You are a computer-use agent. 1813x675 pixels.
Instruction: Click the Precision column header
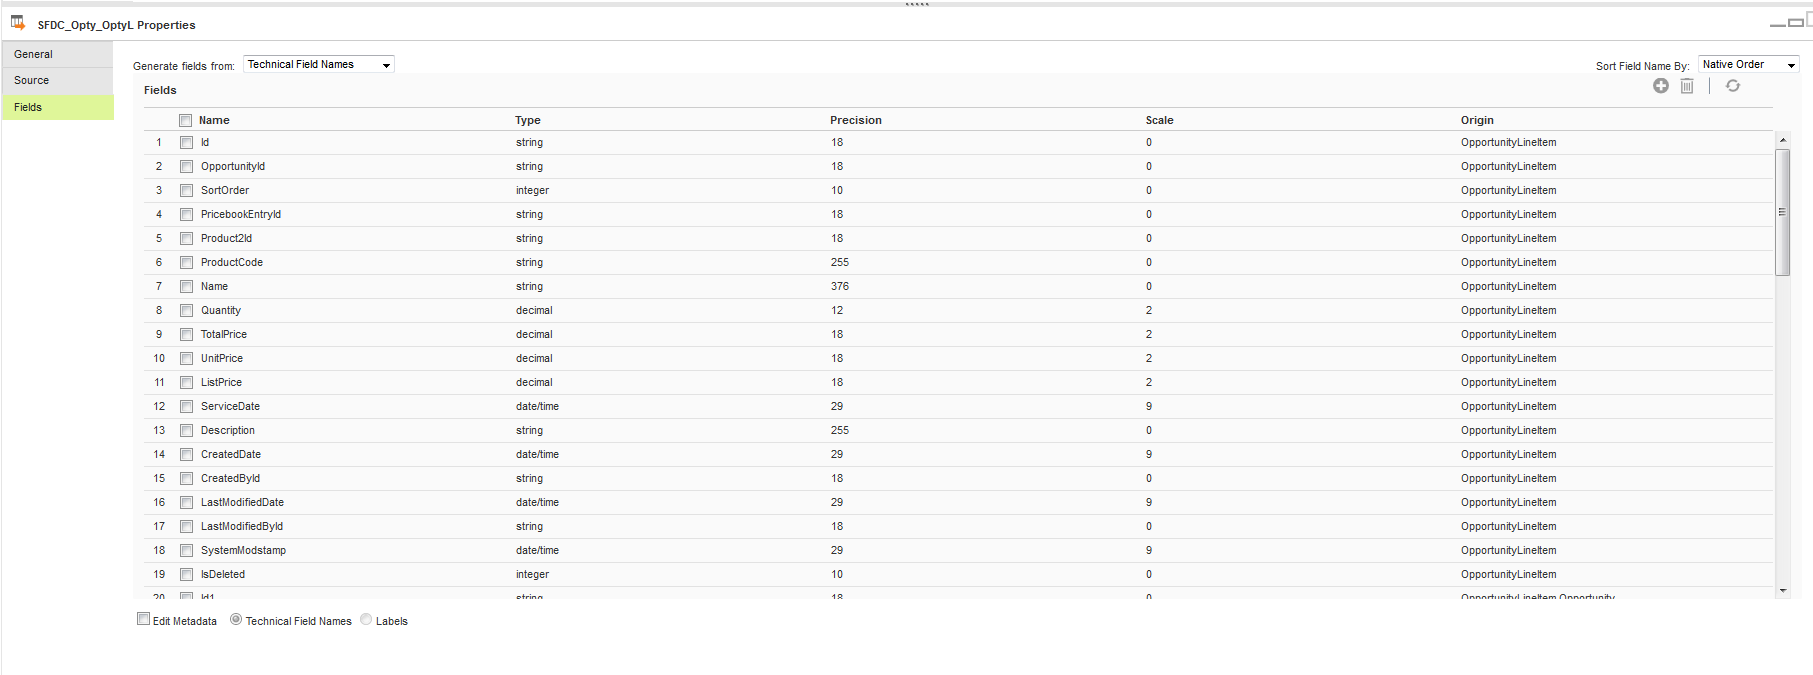pyautogui.click(x=856, y=120)
